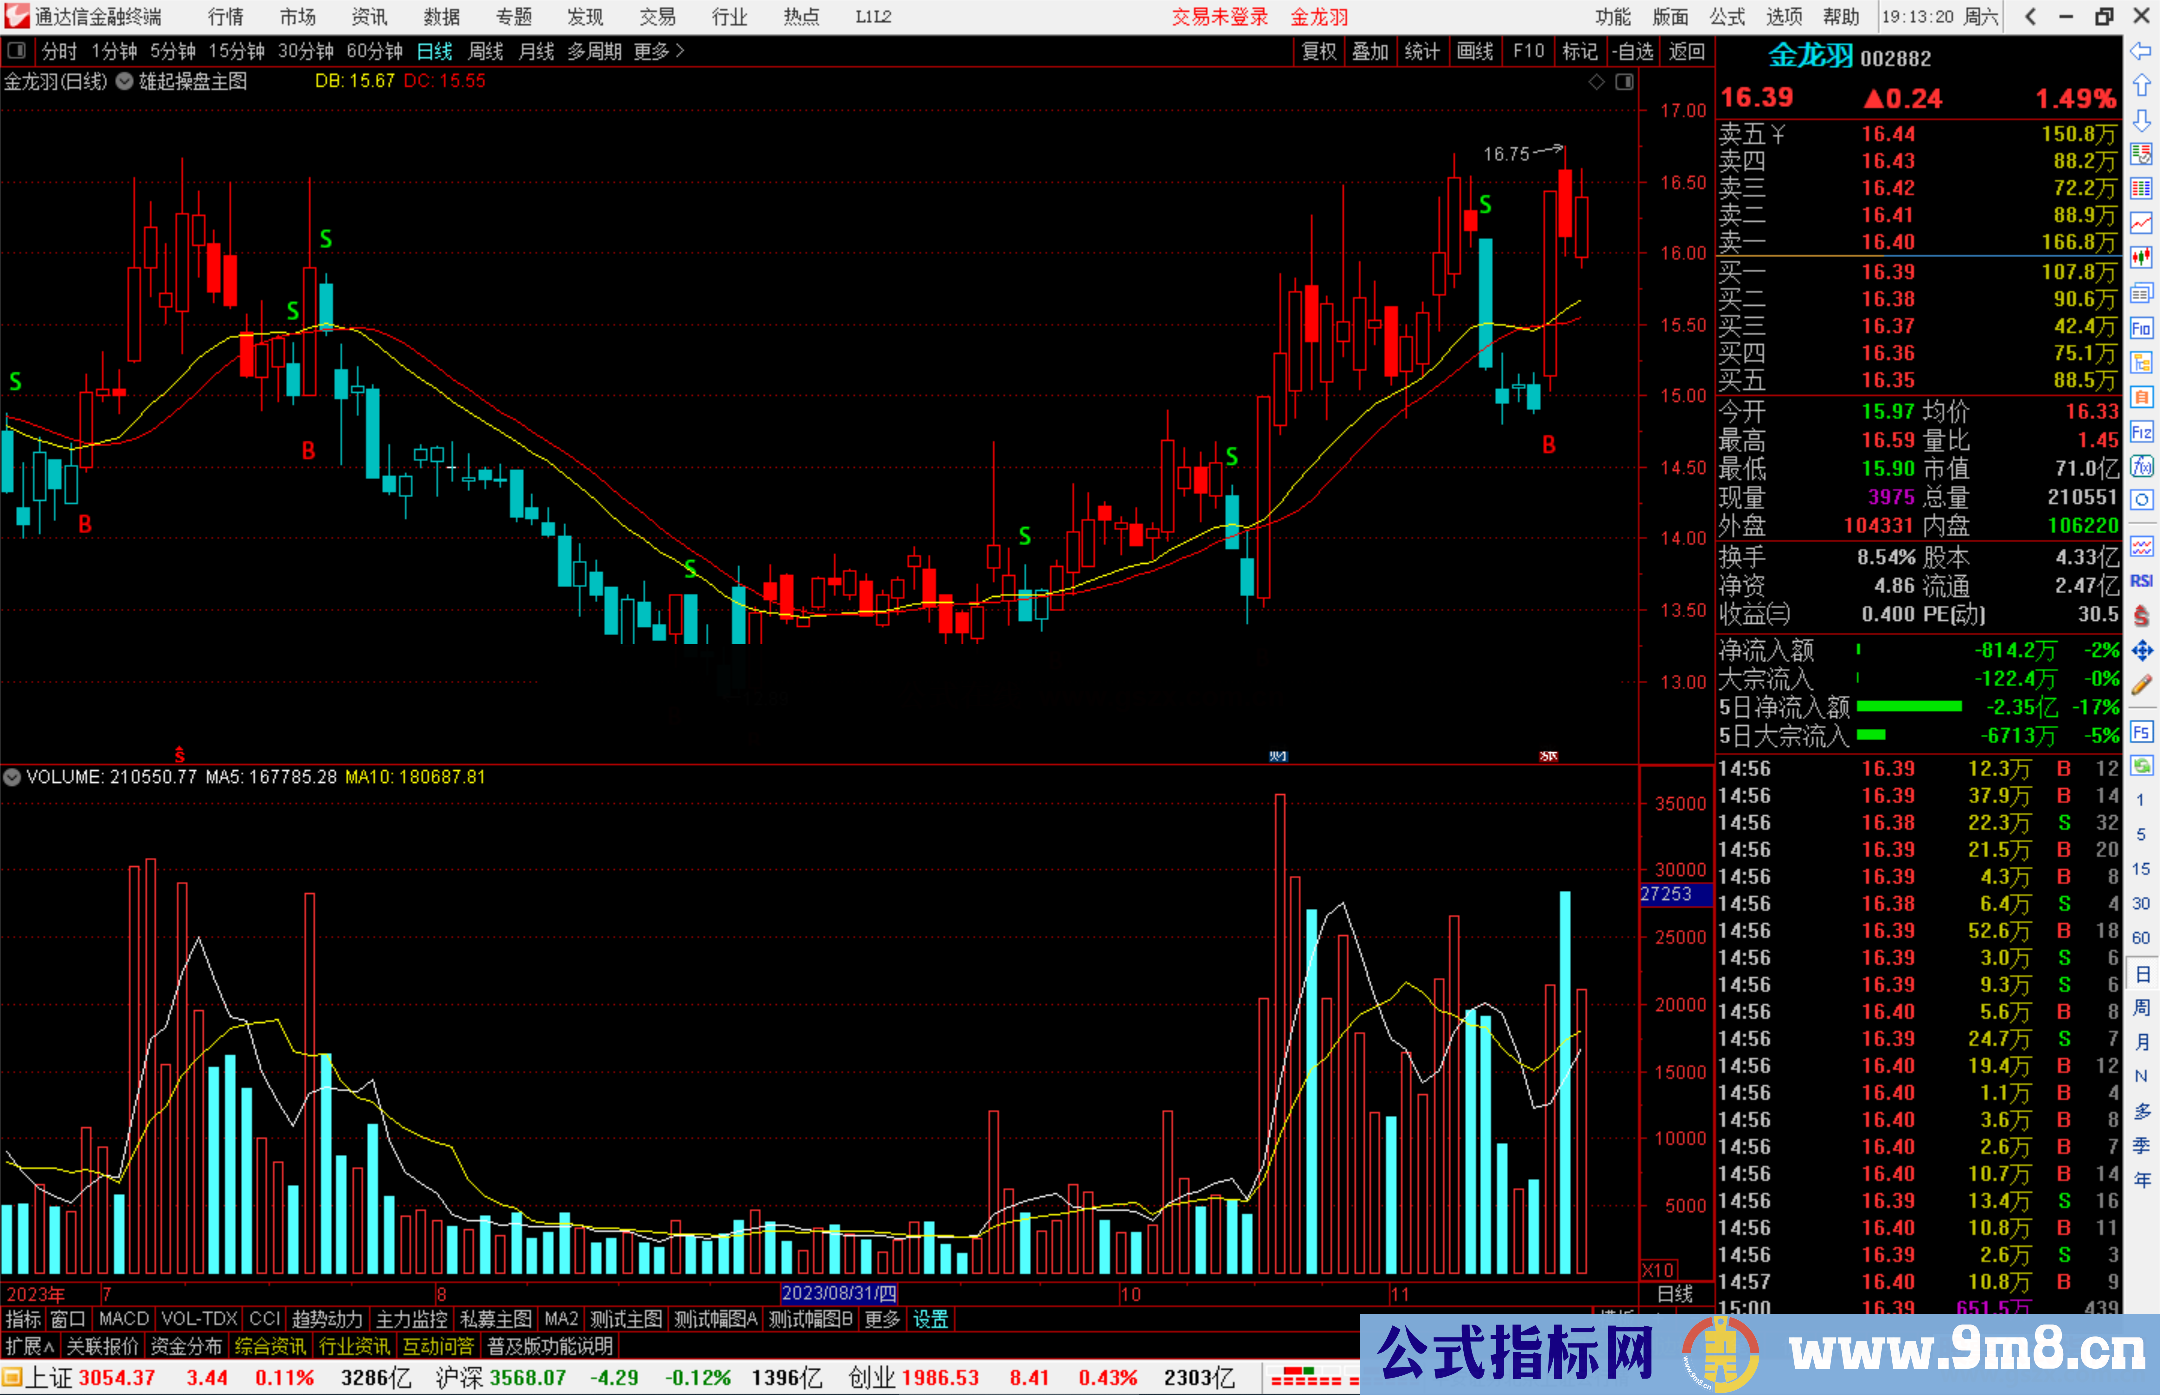The image size is (2160, 1395).
Task: Switch to 15-minute period in sidebar
Action: 2140,869
